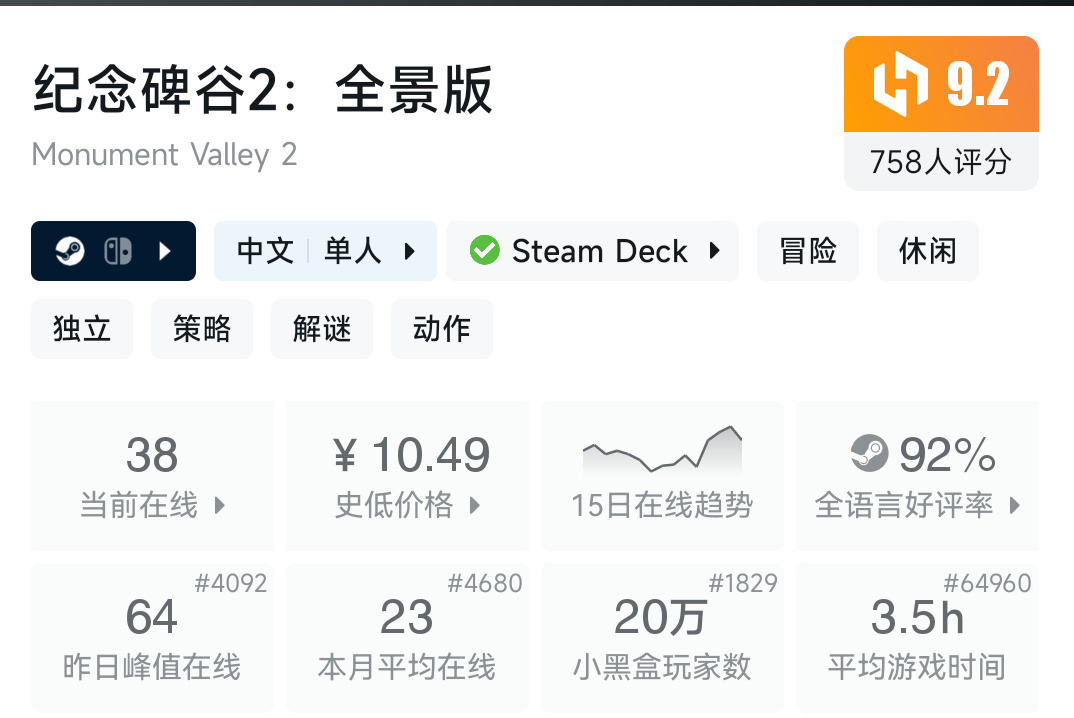The width and height of the screenshot is (1074, 718).
Task: Click the Steam logo beside 92%
Action: tap(870, 455)
